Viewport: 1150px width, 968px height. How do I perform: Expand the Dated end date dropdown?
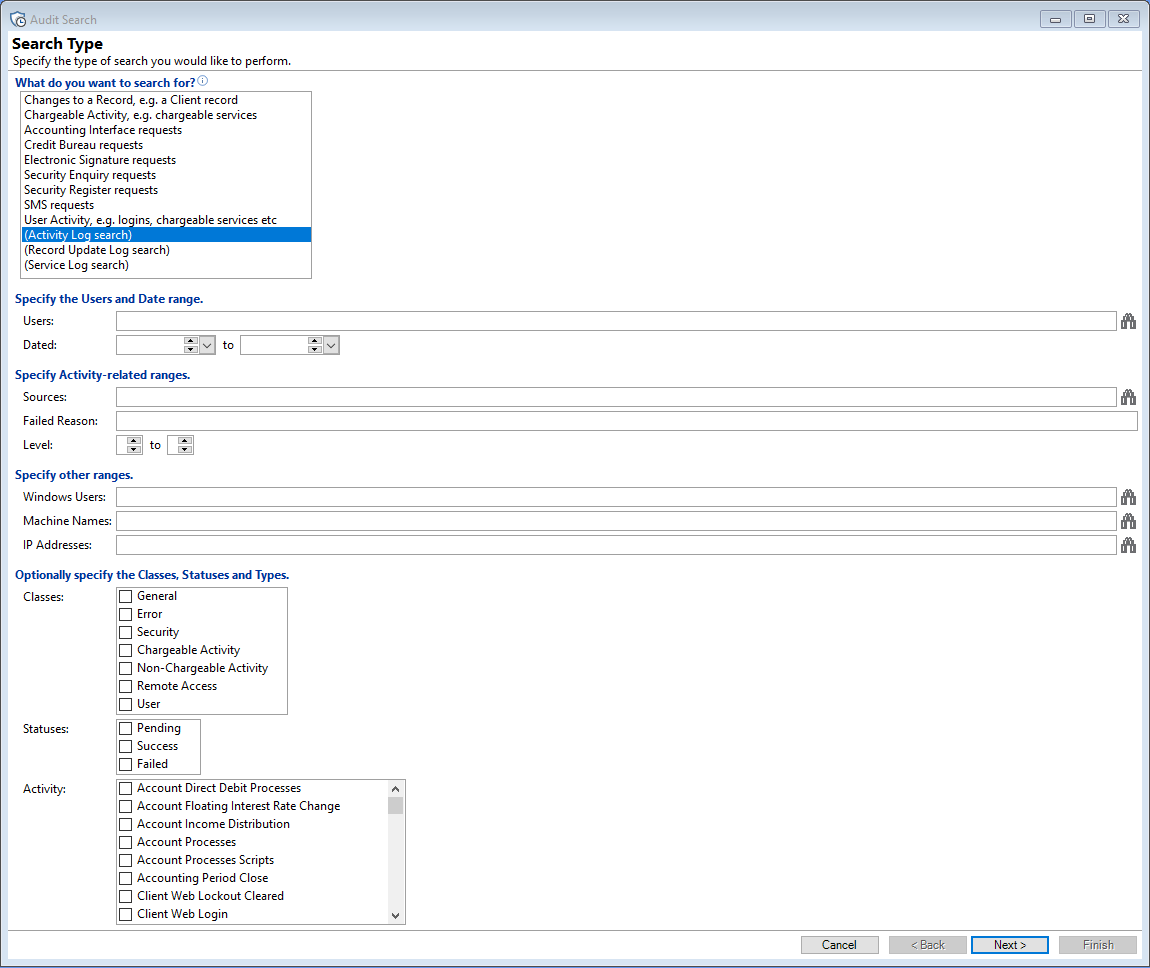332,345
